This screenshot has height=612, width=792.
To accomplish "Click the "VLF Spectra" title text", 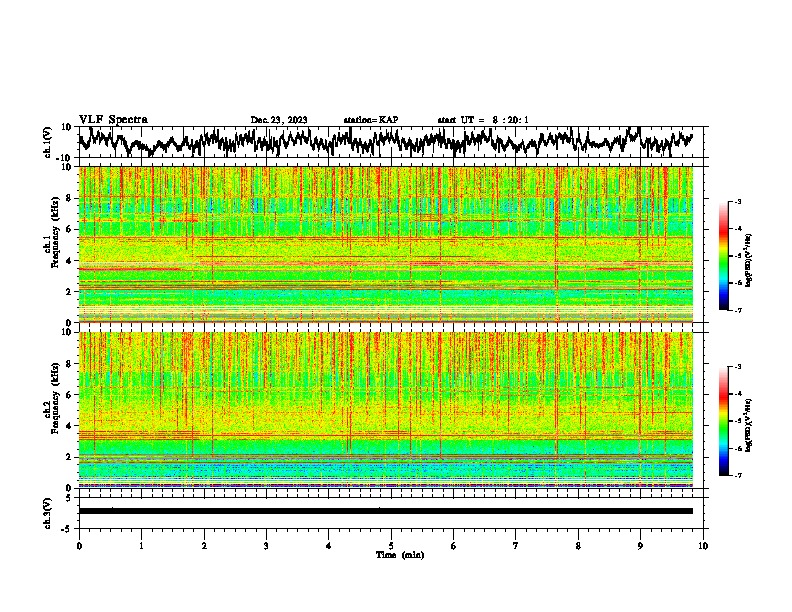I will 113,120.
